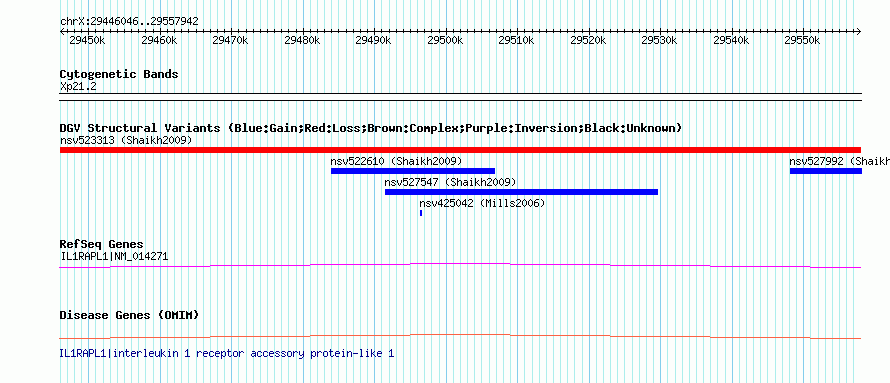Click the 29530k ruler tick label
The image size is (890, 383).
pos(659,40)
